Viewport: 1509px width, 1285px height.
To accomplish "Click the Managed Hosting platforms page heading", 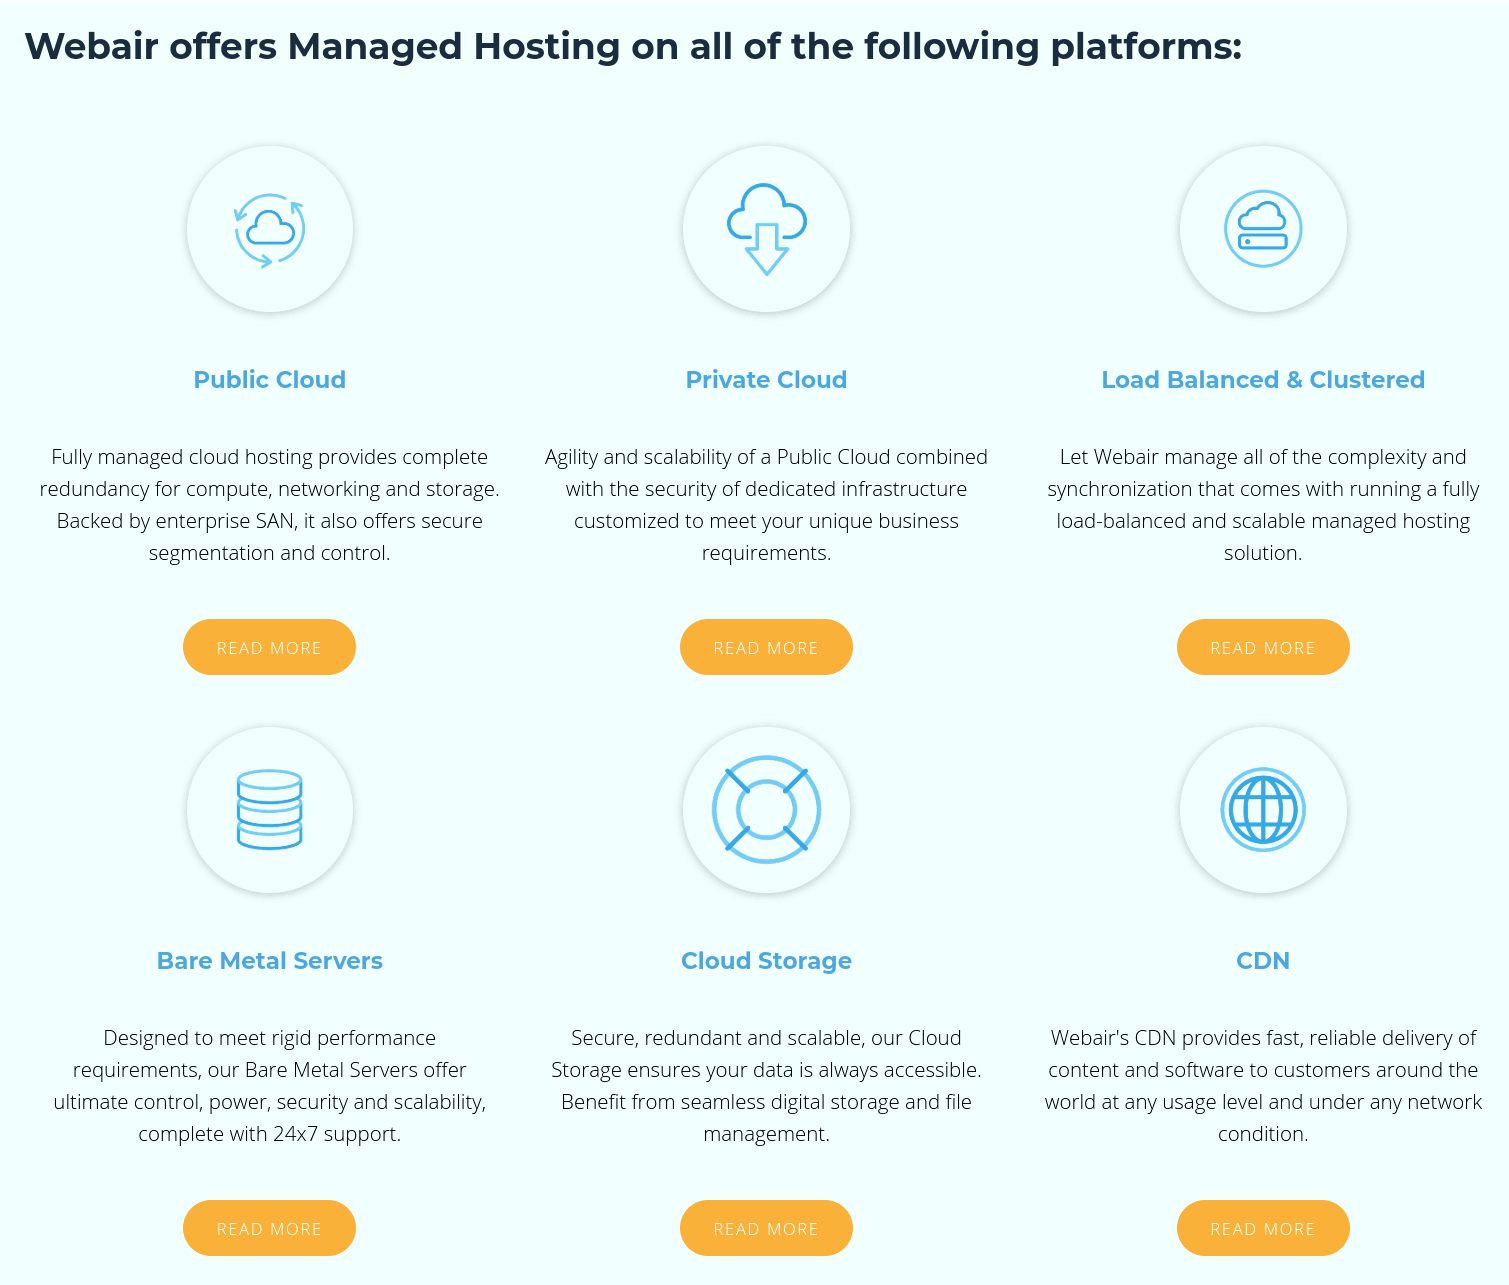I will 633,47.
